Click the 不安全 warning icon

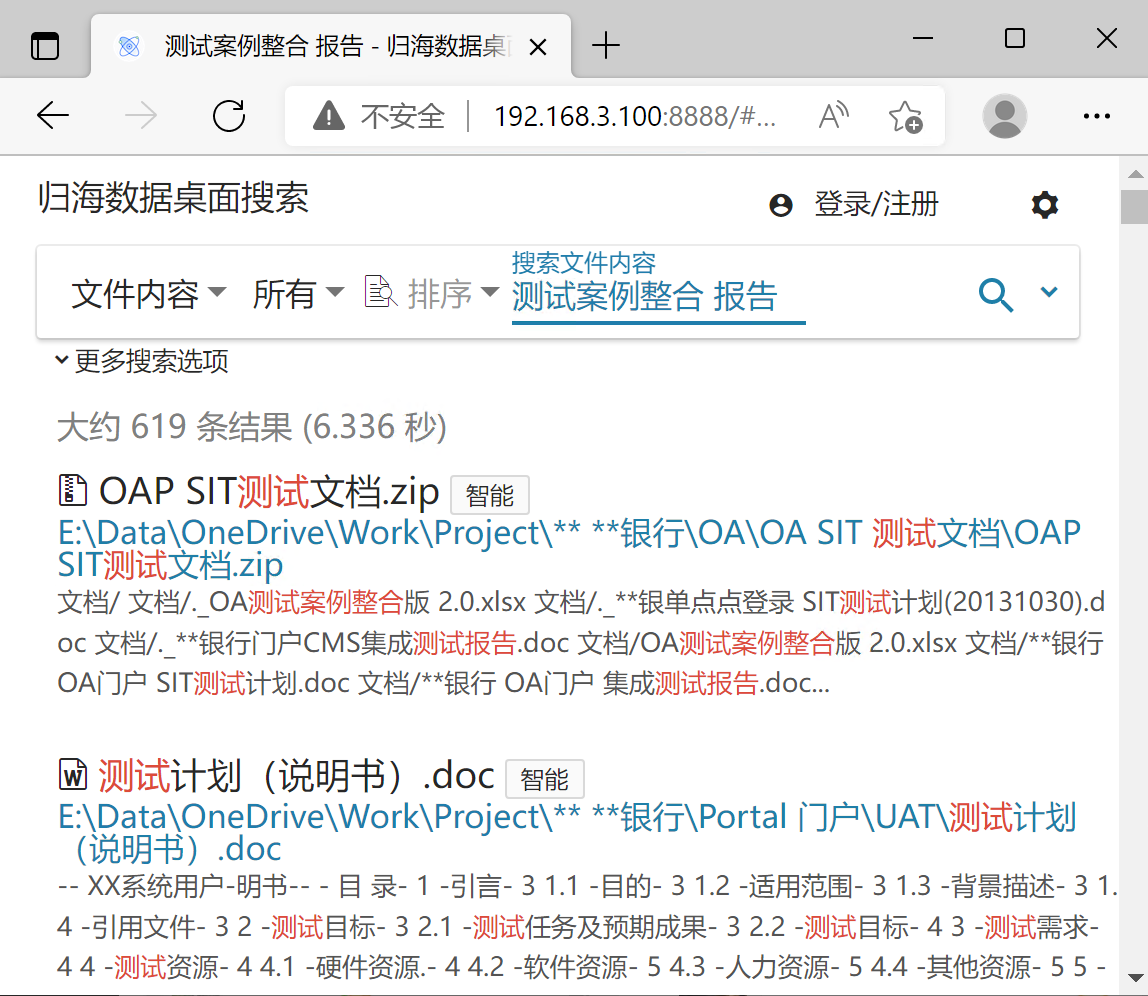[329, 116]
